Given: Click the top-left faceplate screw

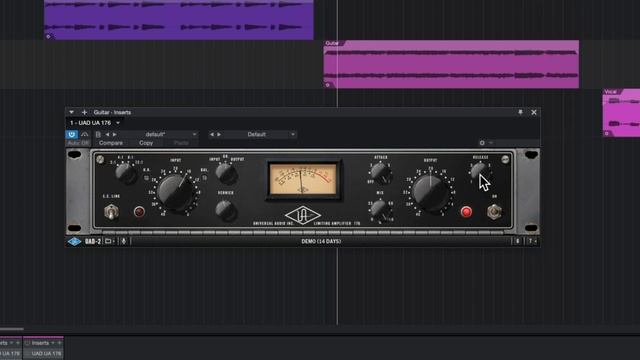Looking at the screenshot, I should click(100, 160).
